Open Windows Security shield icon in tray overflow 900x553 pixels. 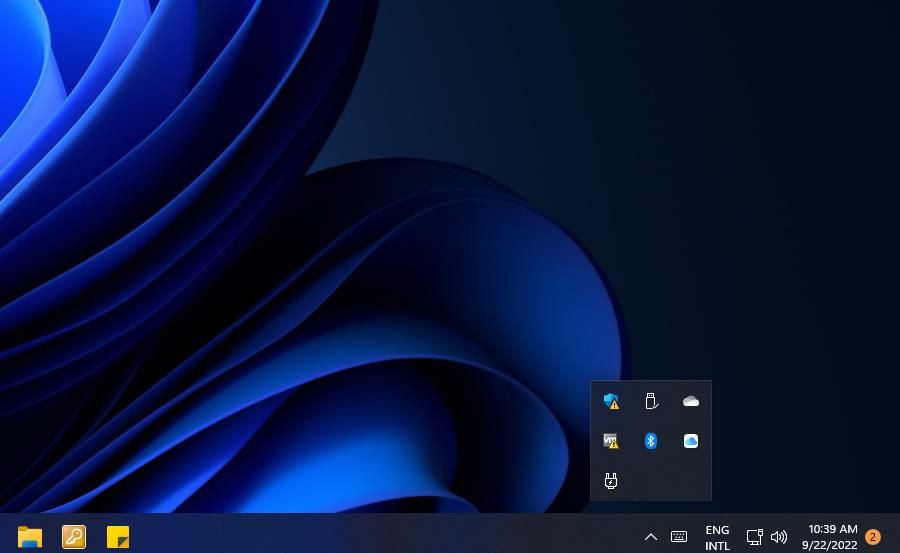pyautogui.click(x=611, y=401)
